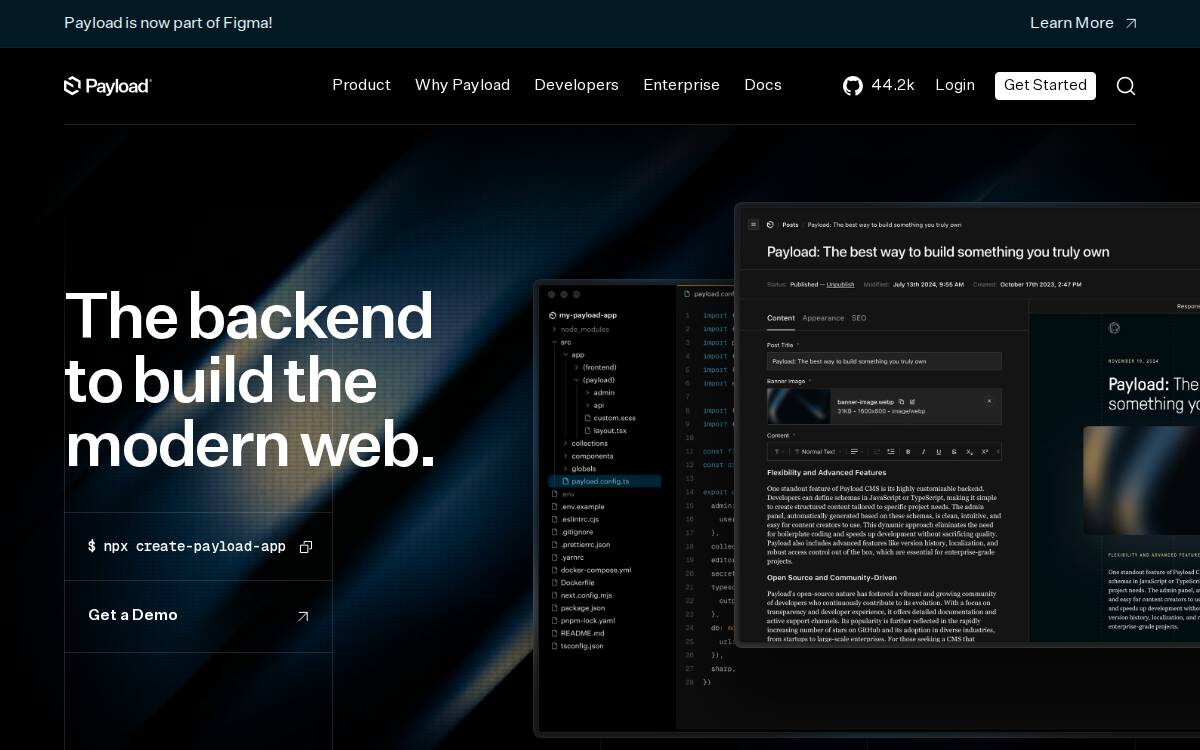Click the Posts breadcrumb in the editor
This screenshot has height=750, width=1200.
790,225
